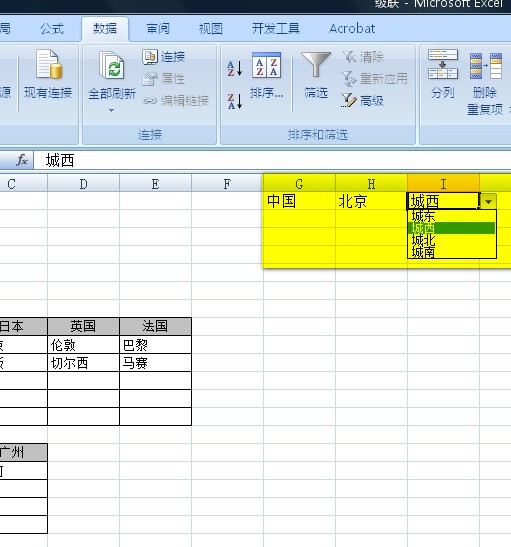Select the 英国 header cell

pos(83,327)
